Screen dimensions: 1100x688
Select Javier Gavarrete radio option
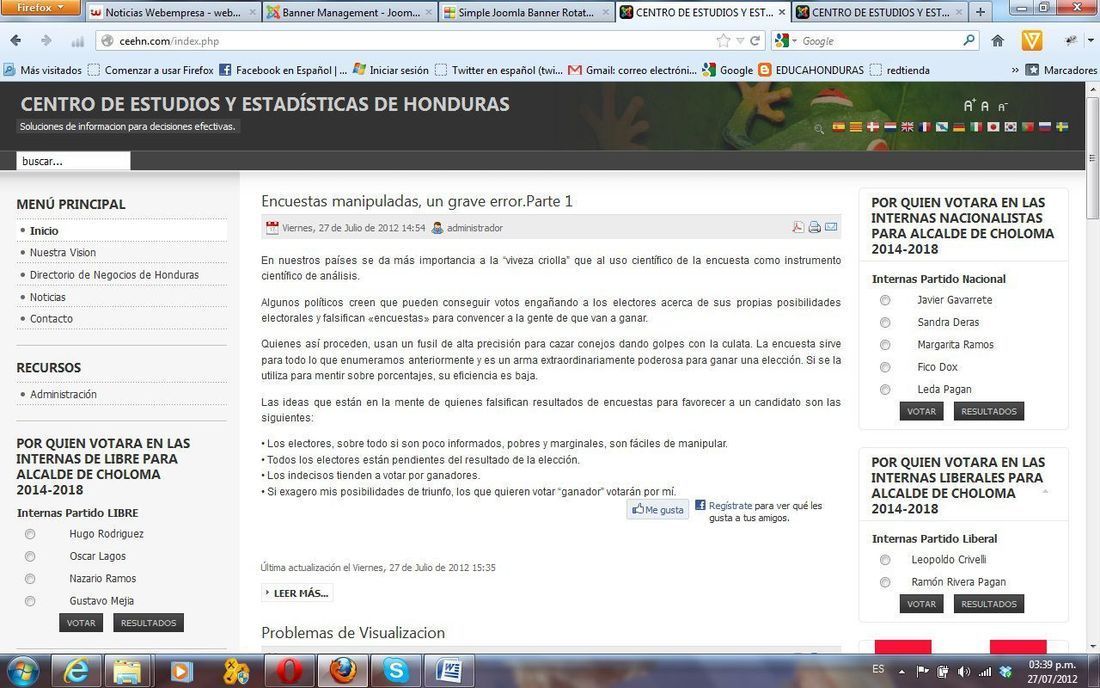(885, 300)
